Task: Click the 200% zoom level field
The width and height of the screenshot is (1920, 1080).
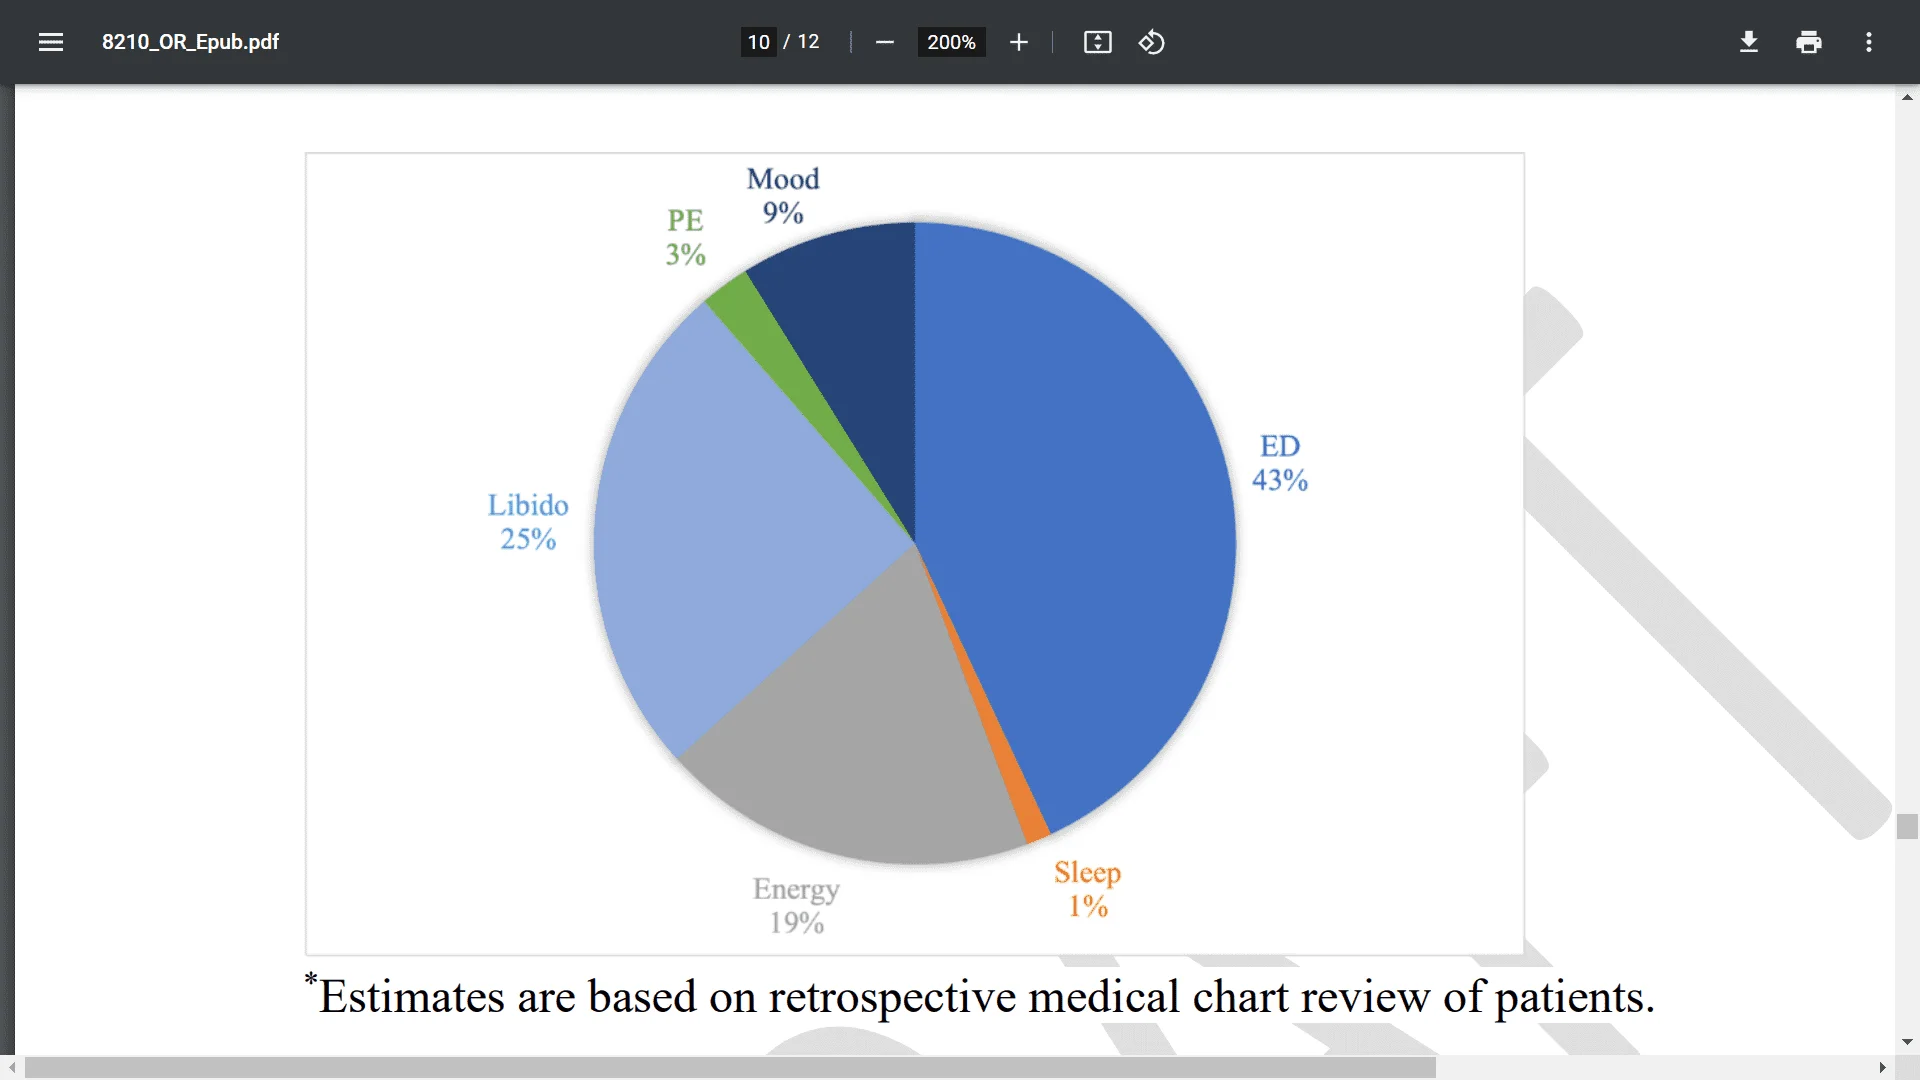Action: point(951,42)
